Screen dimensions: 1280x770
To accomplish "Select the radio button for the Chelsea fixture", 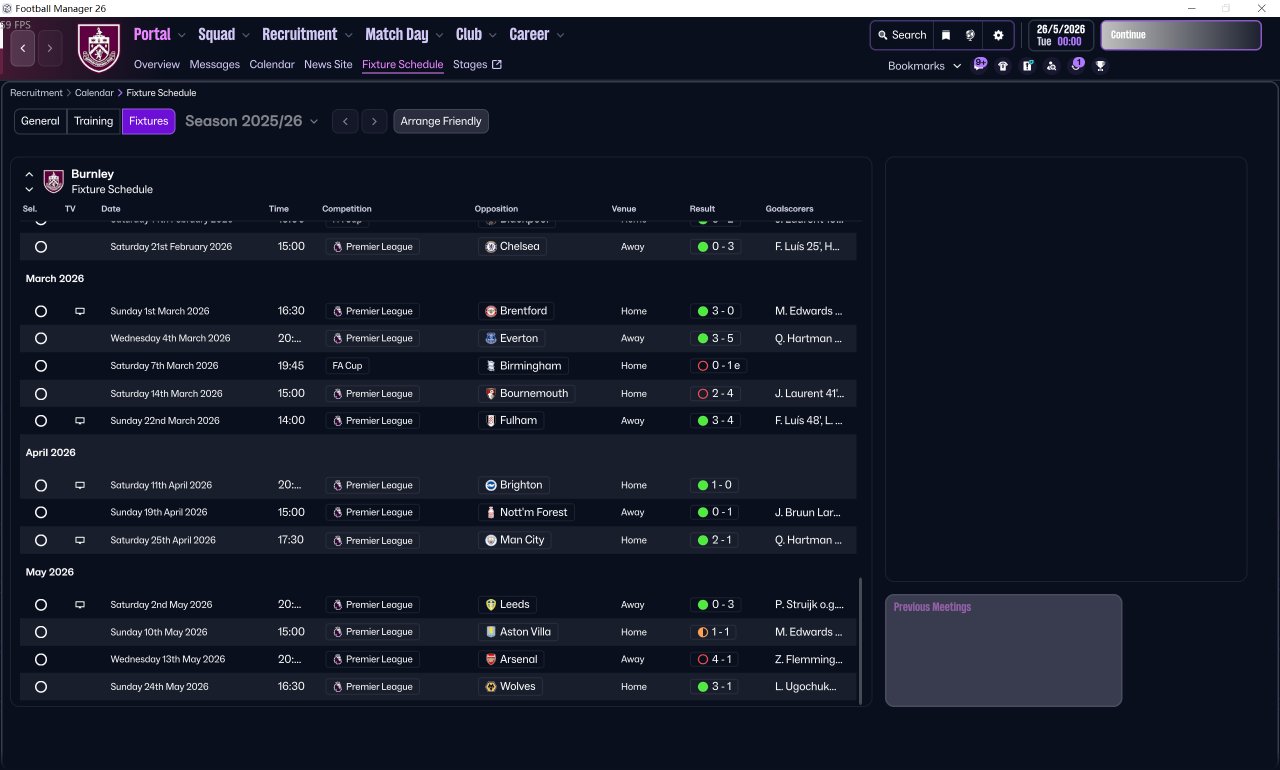I will tap(41, 246).
